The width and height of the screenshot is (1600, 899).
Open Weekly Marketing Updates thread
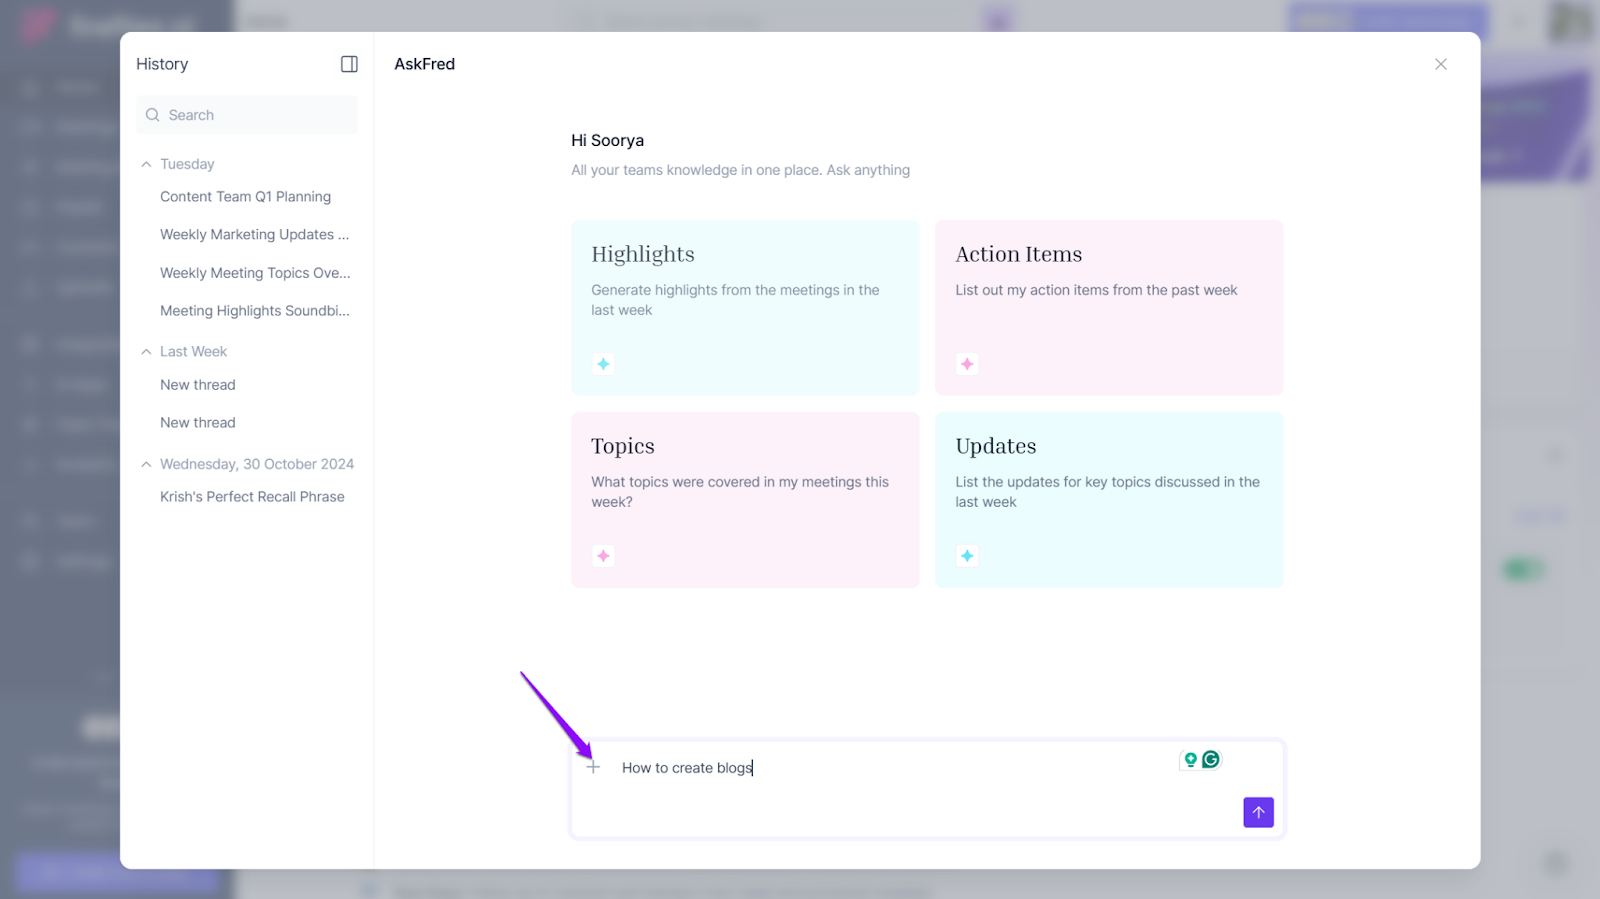[x=254, y=235]
